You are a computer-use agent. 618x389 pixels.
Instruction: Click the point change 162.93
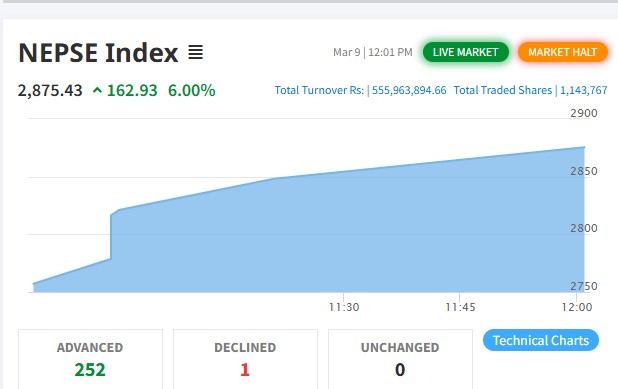(x=132, y=90)
